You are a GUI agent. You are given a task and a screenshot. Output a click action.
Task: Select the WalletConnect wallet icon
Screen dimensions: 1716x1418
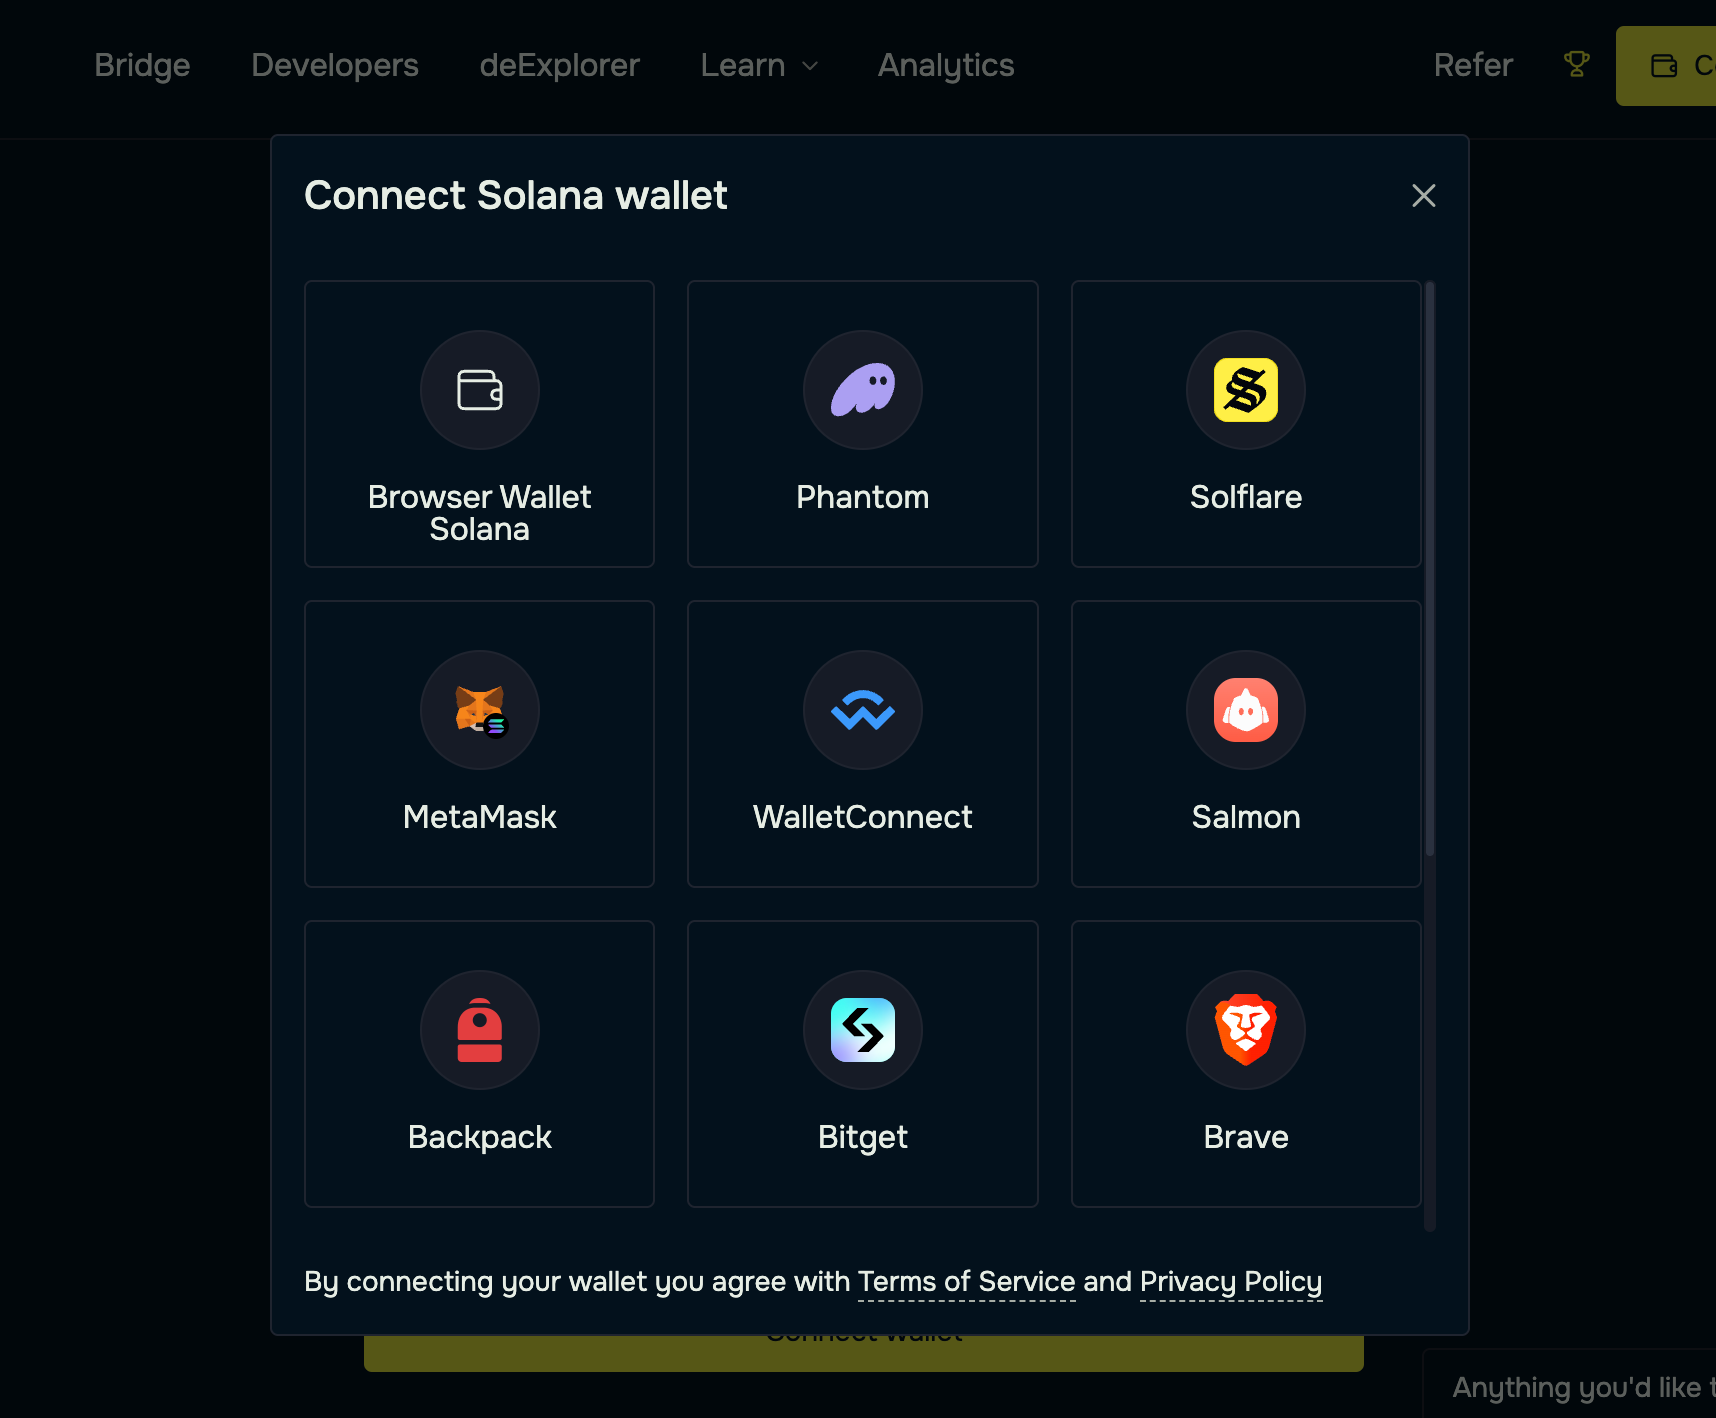[x=862, y=710]
